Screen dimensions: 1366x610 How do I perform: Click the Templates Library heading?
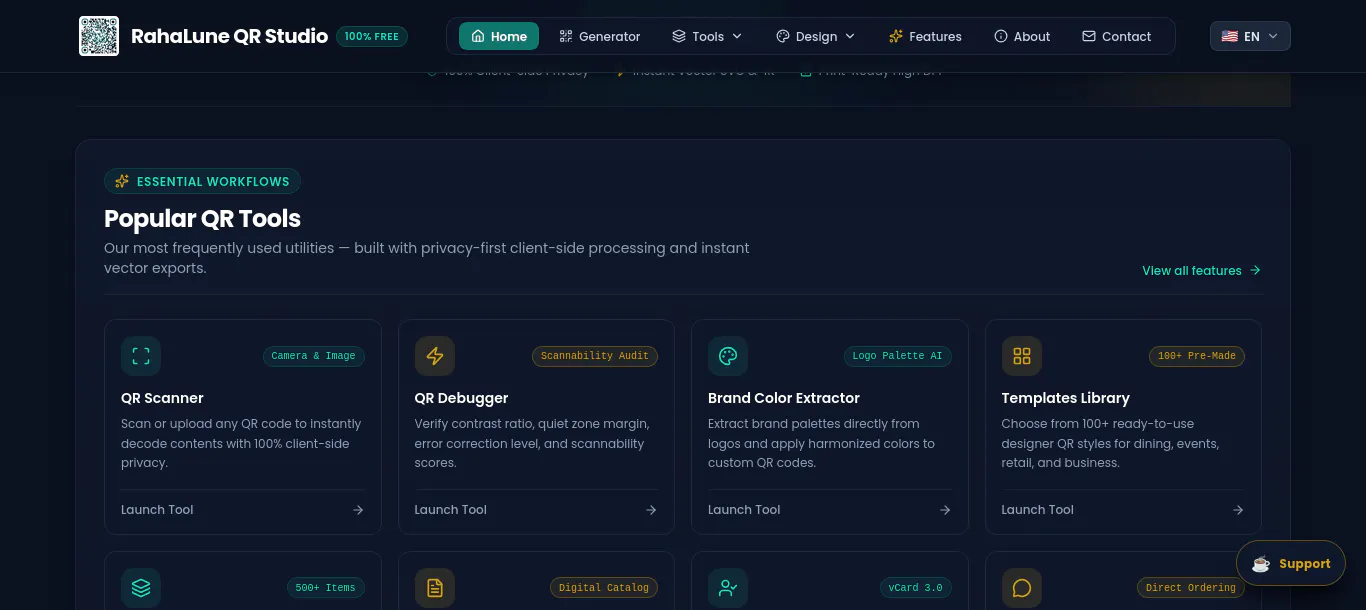[1066, 398]
